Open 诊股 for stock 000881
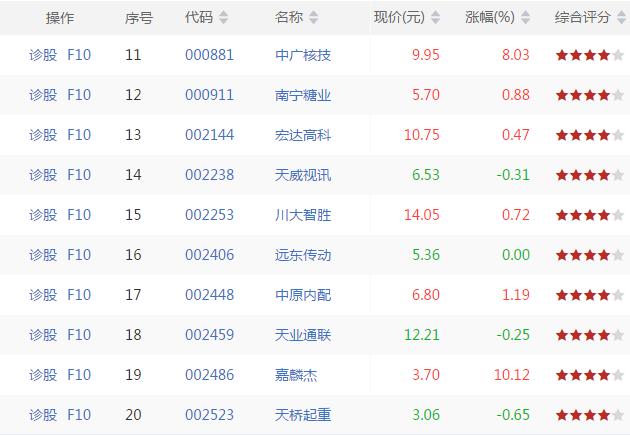The width and height of the screenshot is (630, 436). point(43,55)
